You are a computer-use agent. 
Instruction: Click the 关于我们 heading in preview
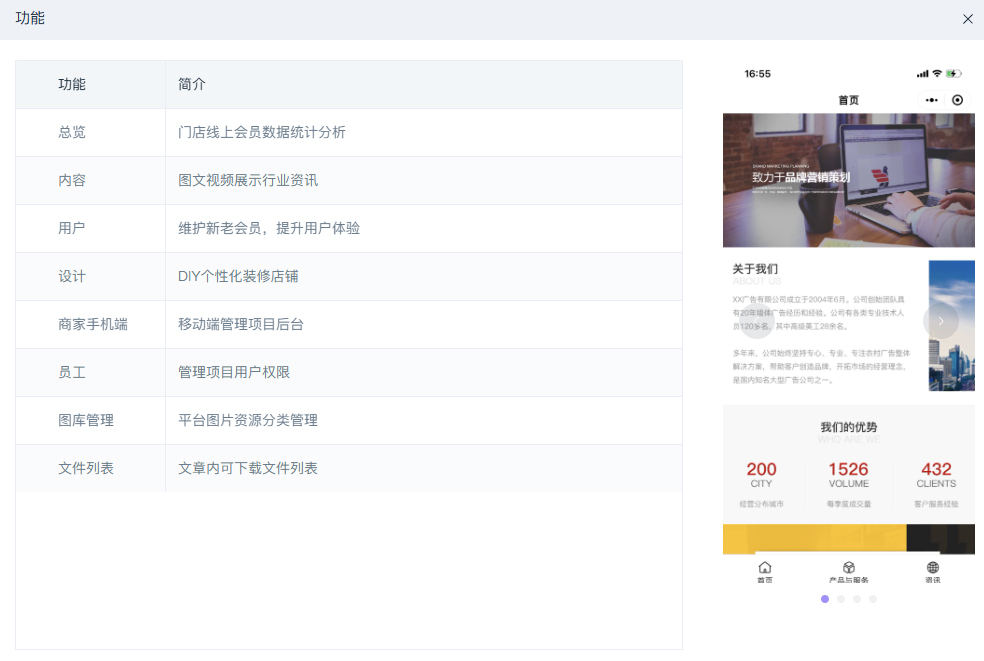pyautogui.click(x=755, y=269)
